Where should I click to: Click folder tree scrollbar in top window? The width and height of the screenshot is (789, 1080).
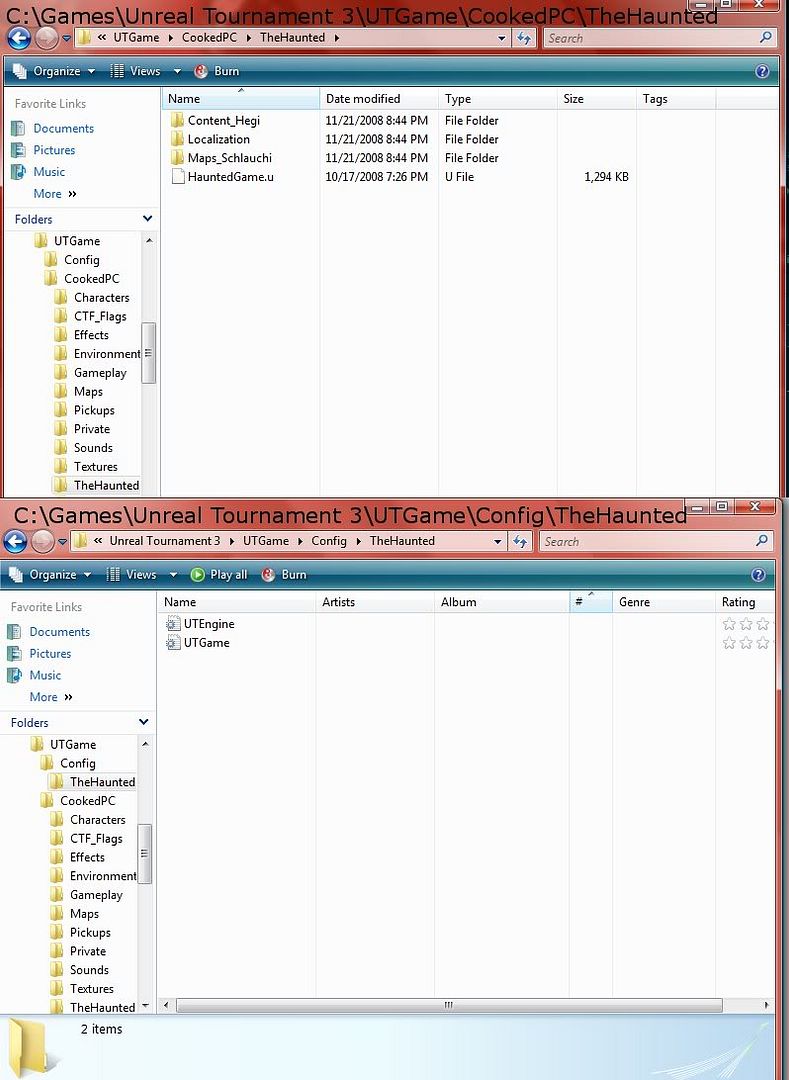pos(149,353)
